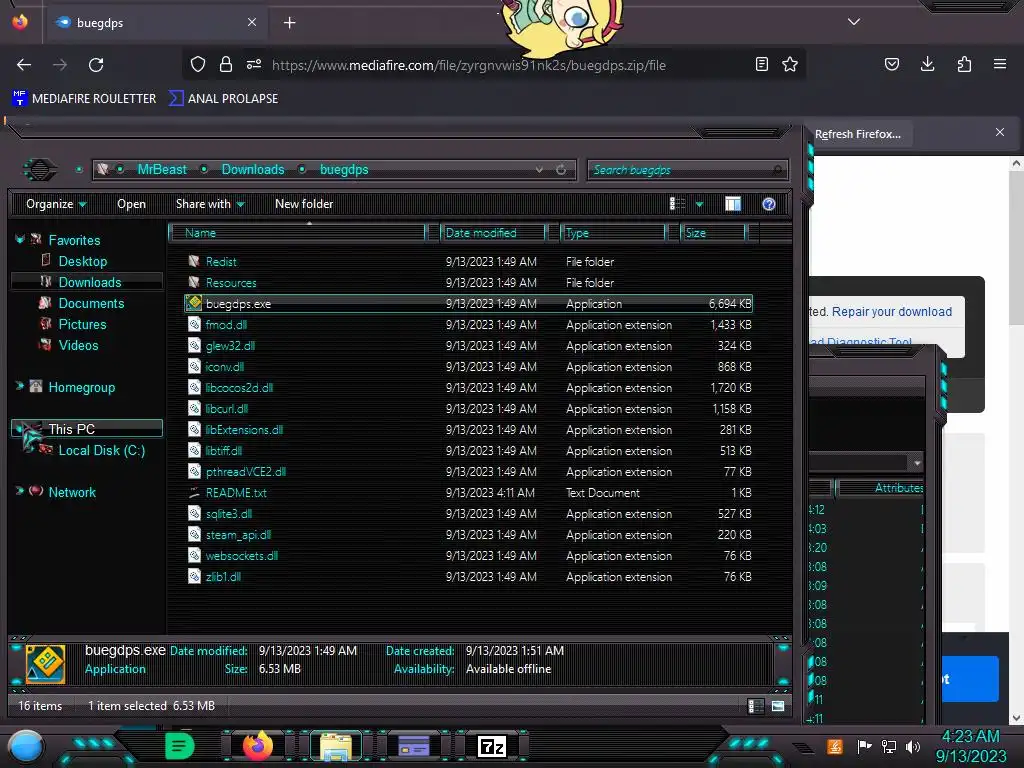Dismiss the Refresh Firefox notification
Screen dimensions: 1024x768
point(1000,133)
